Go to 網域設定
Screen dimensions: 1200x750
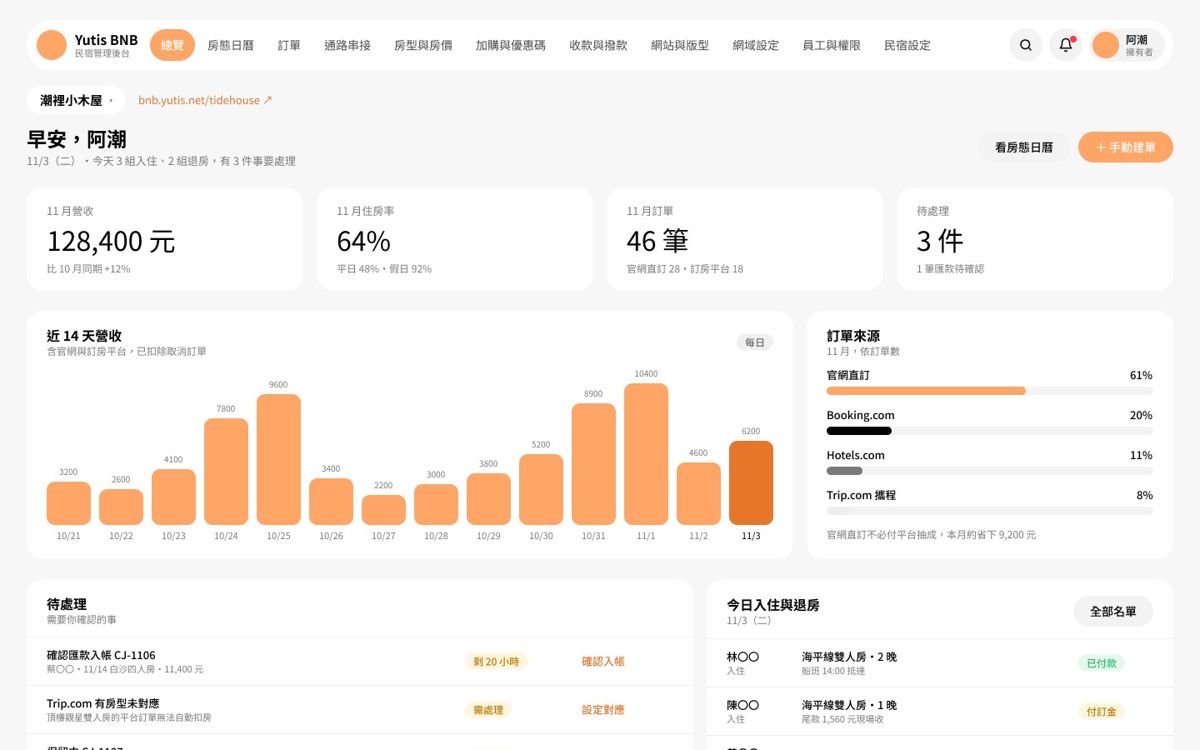coord(755,45)
